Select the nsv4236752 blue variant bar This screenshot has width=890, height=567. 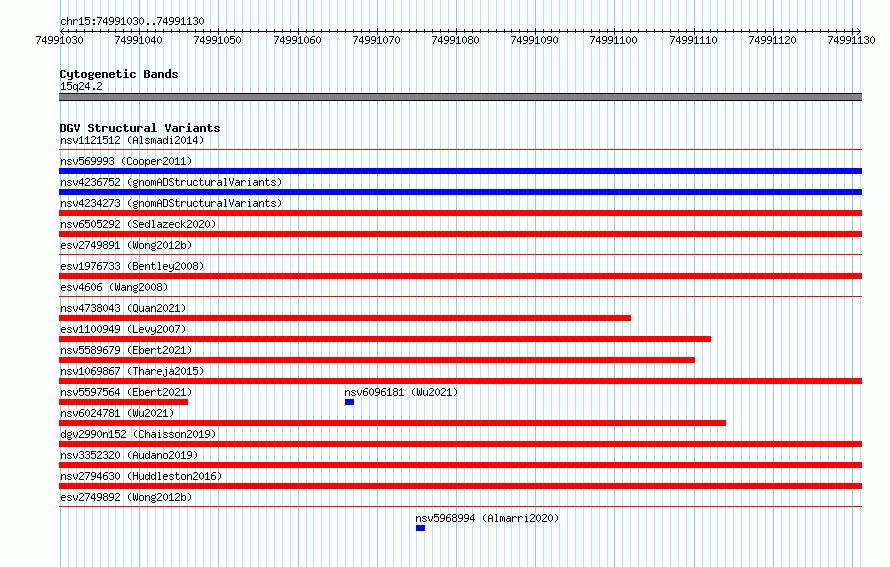click(x=460, y=192)
